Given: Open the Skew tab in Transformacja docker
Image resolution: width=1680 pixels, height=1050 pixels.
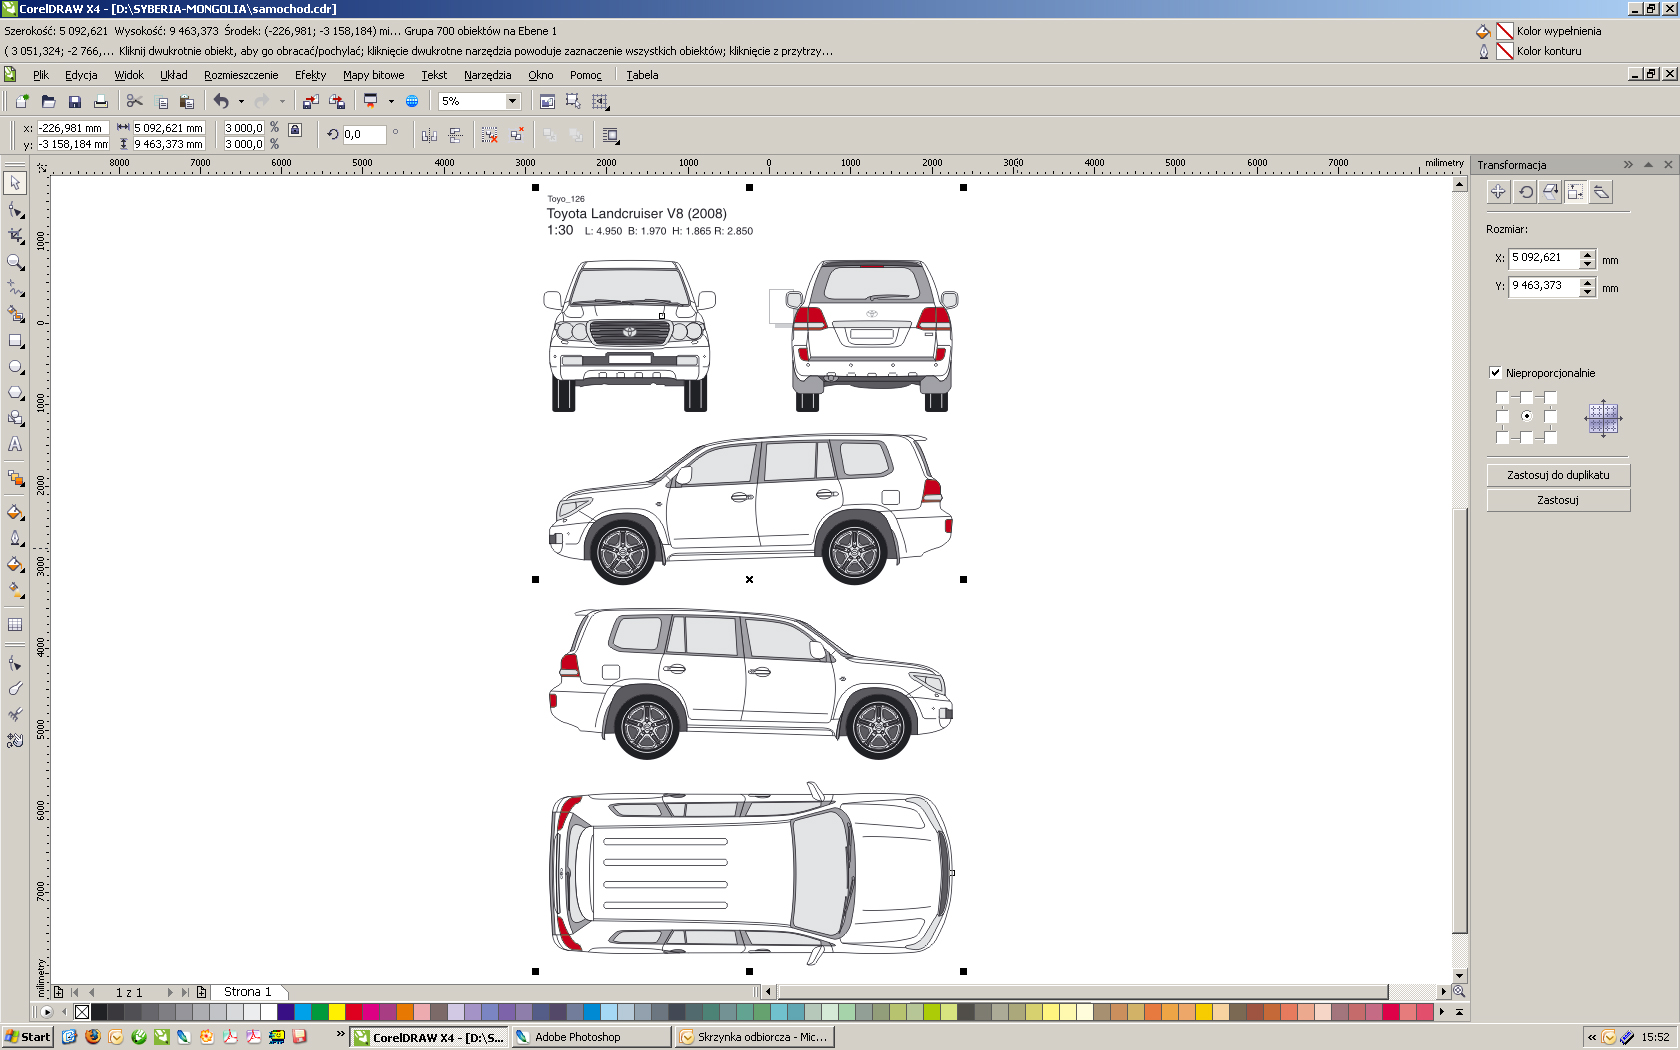Looking at the screenshot, I should 1602,192.
